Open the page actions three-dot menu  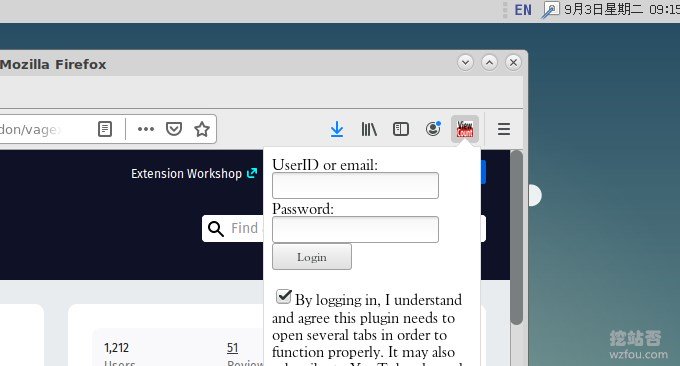pos(146,129)
